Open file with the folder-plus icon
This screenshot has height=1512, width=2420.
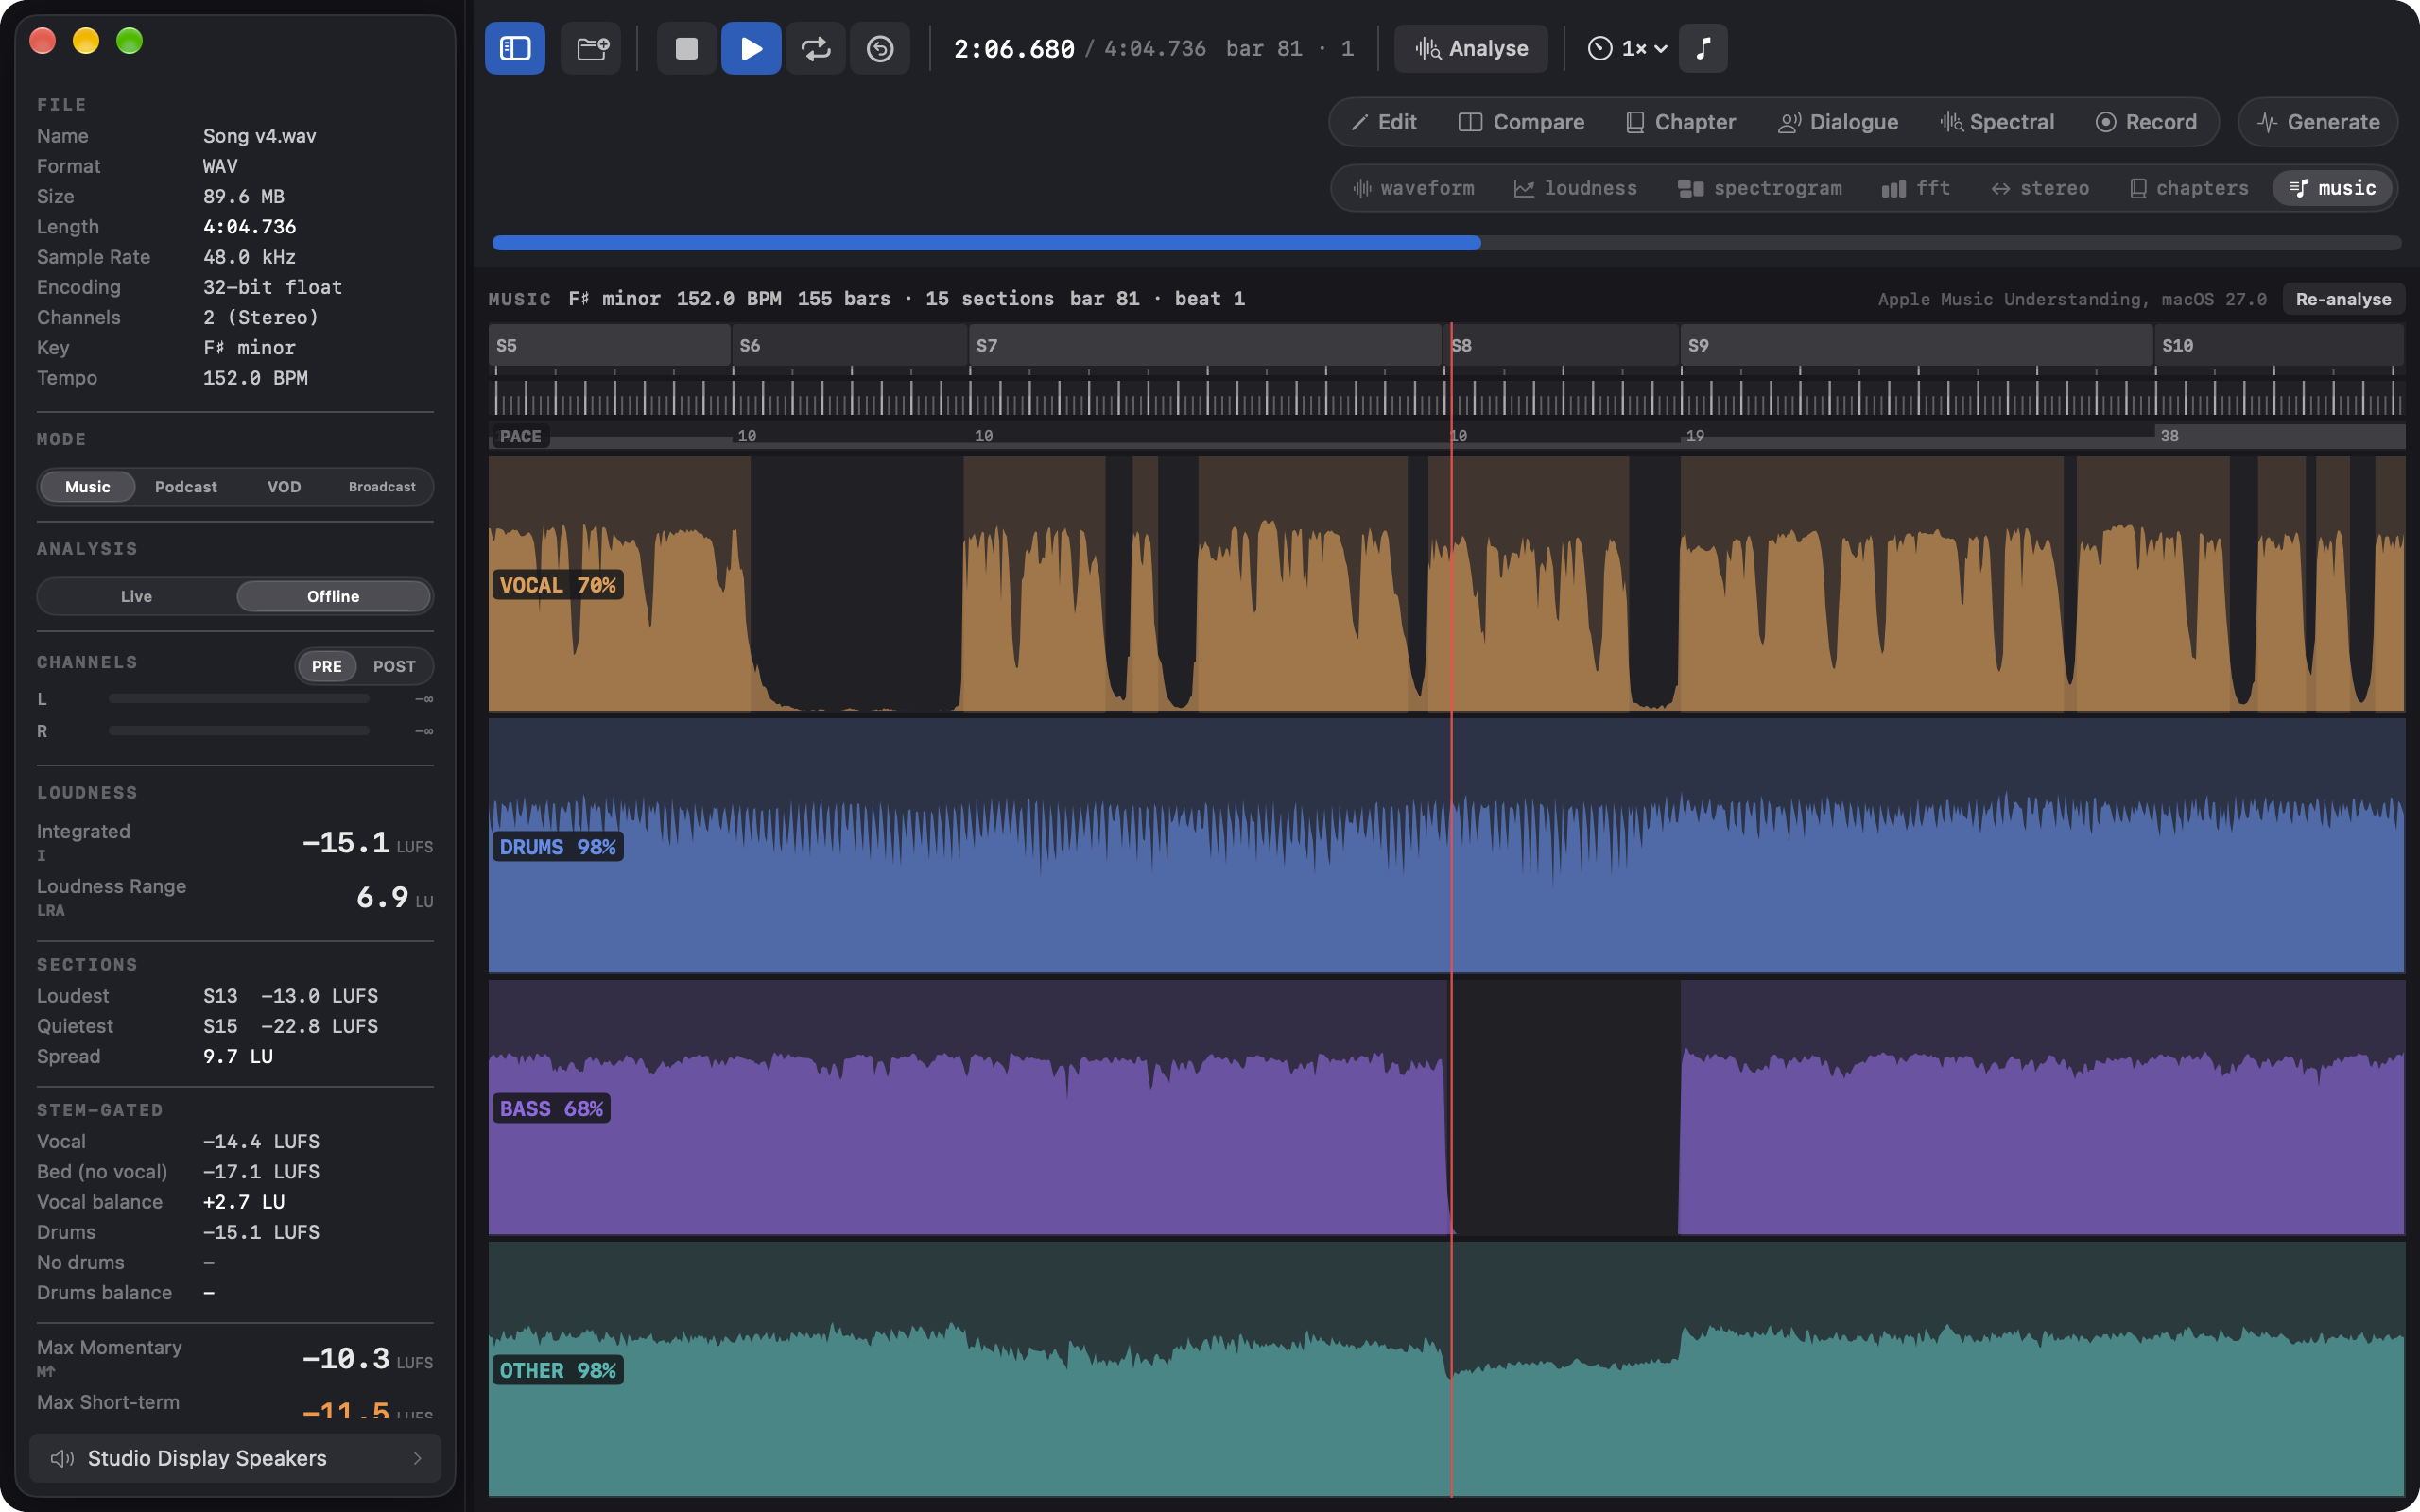pos(591,48)
